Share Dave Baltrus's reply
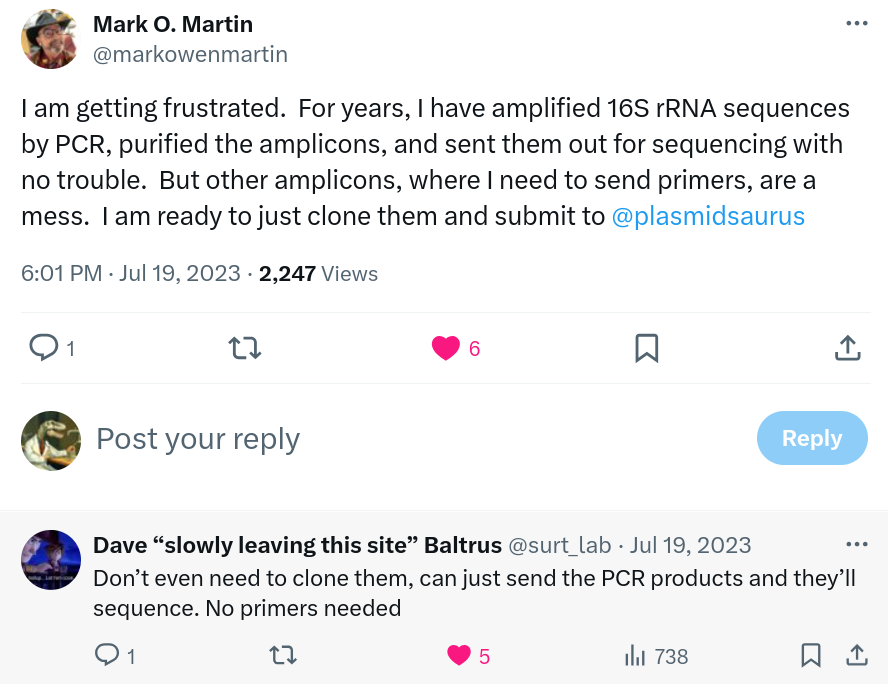This screenshot has width=888, height=684. pyautogui.click(x=857, y=656)
